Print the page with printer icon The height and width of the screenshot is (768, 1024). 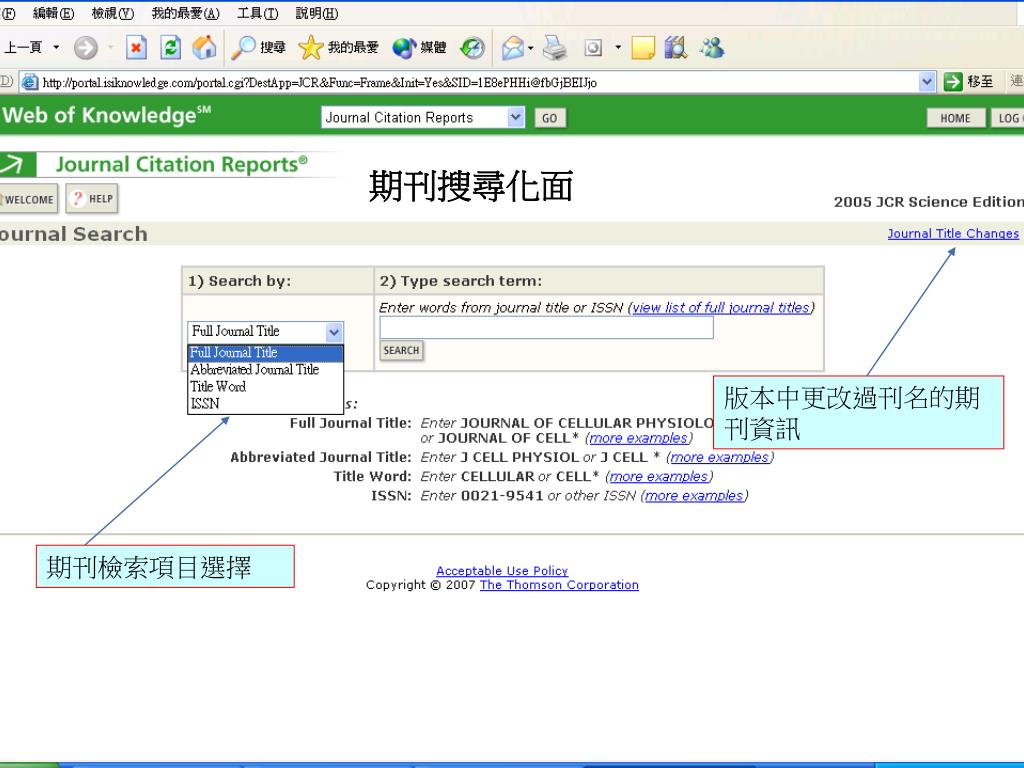coord(556,48)
